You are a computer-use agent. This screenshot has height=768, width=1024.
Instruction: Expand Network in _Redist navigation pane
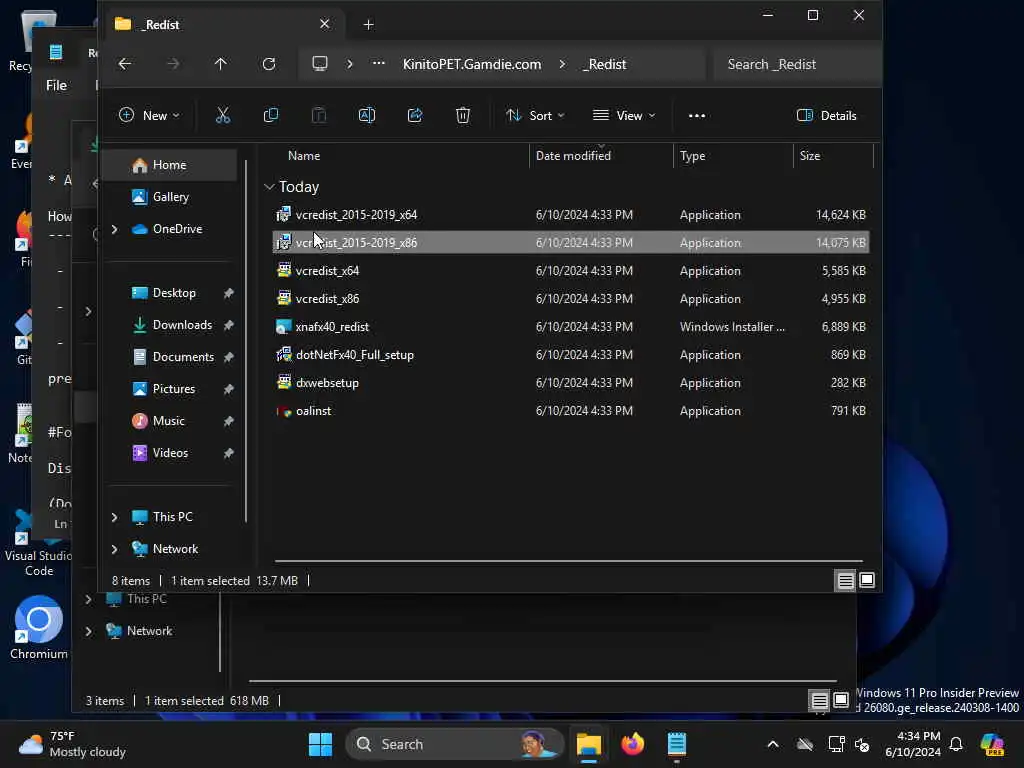point(115,549)
